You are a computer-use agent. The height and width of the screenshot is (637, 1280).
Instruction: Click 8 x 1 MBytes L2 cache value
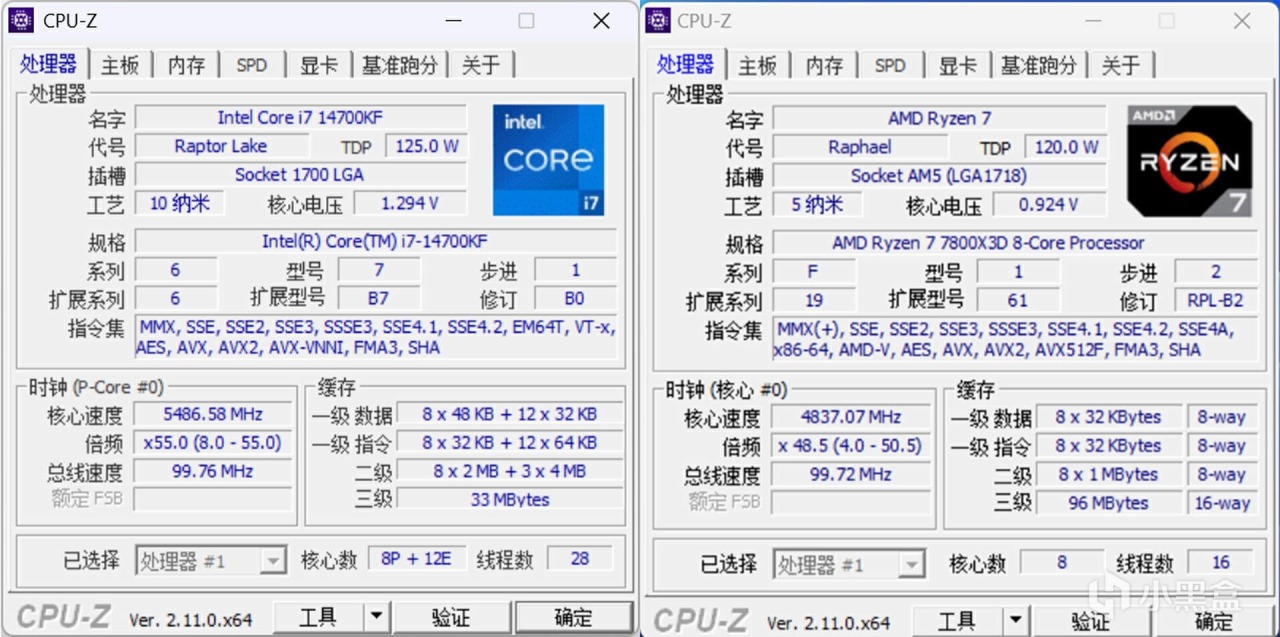click(1108, 474)
